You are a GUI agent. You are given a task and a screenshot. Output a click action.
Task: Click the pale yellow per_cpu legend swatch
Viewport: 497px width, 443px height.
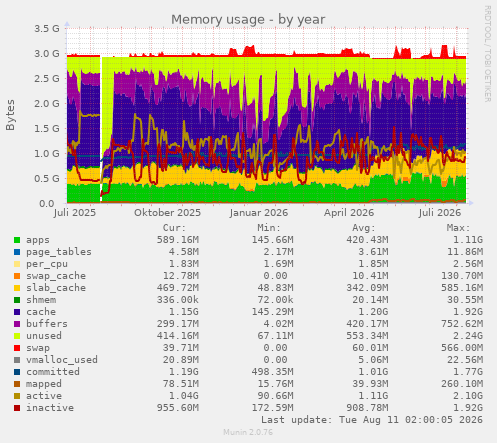17,264
